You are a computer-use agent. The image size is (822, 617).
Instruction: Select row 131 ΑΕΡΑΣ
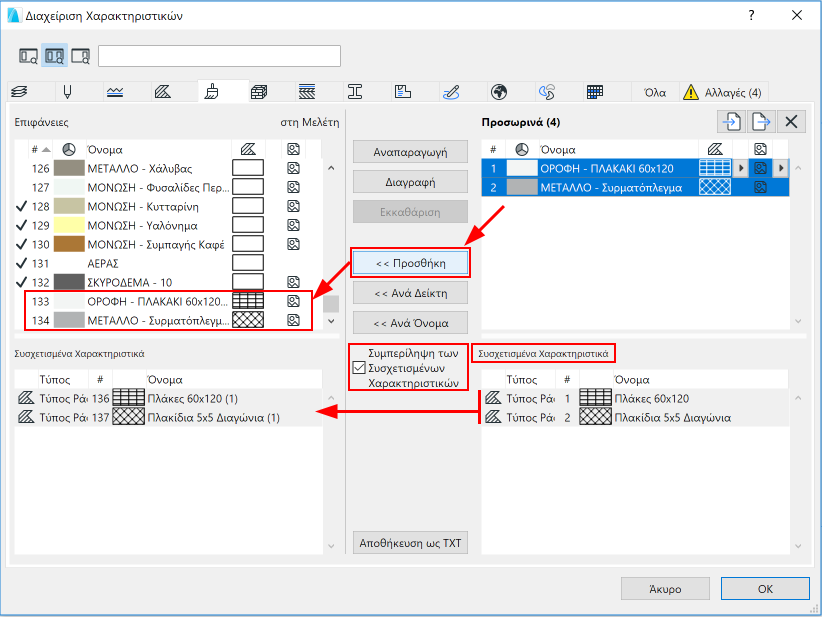(x=168, y=263)
